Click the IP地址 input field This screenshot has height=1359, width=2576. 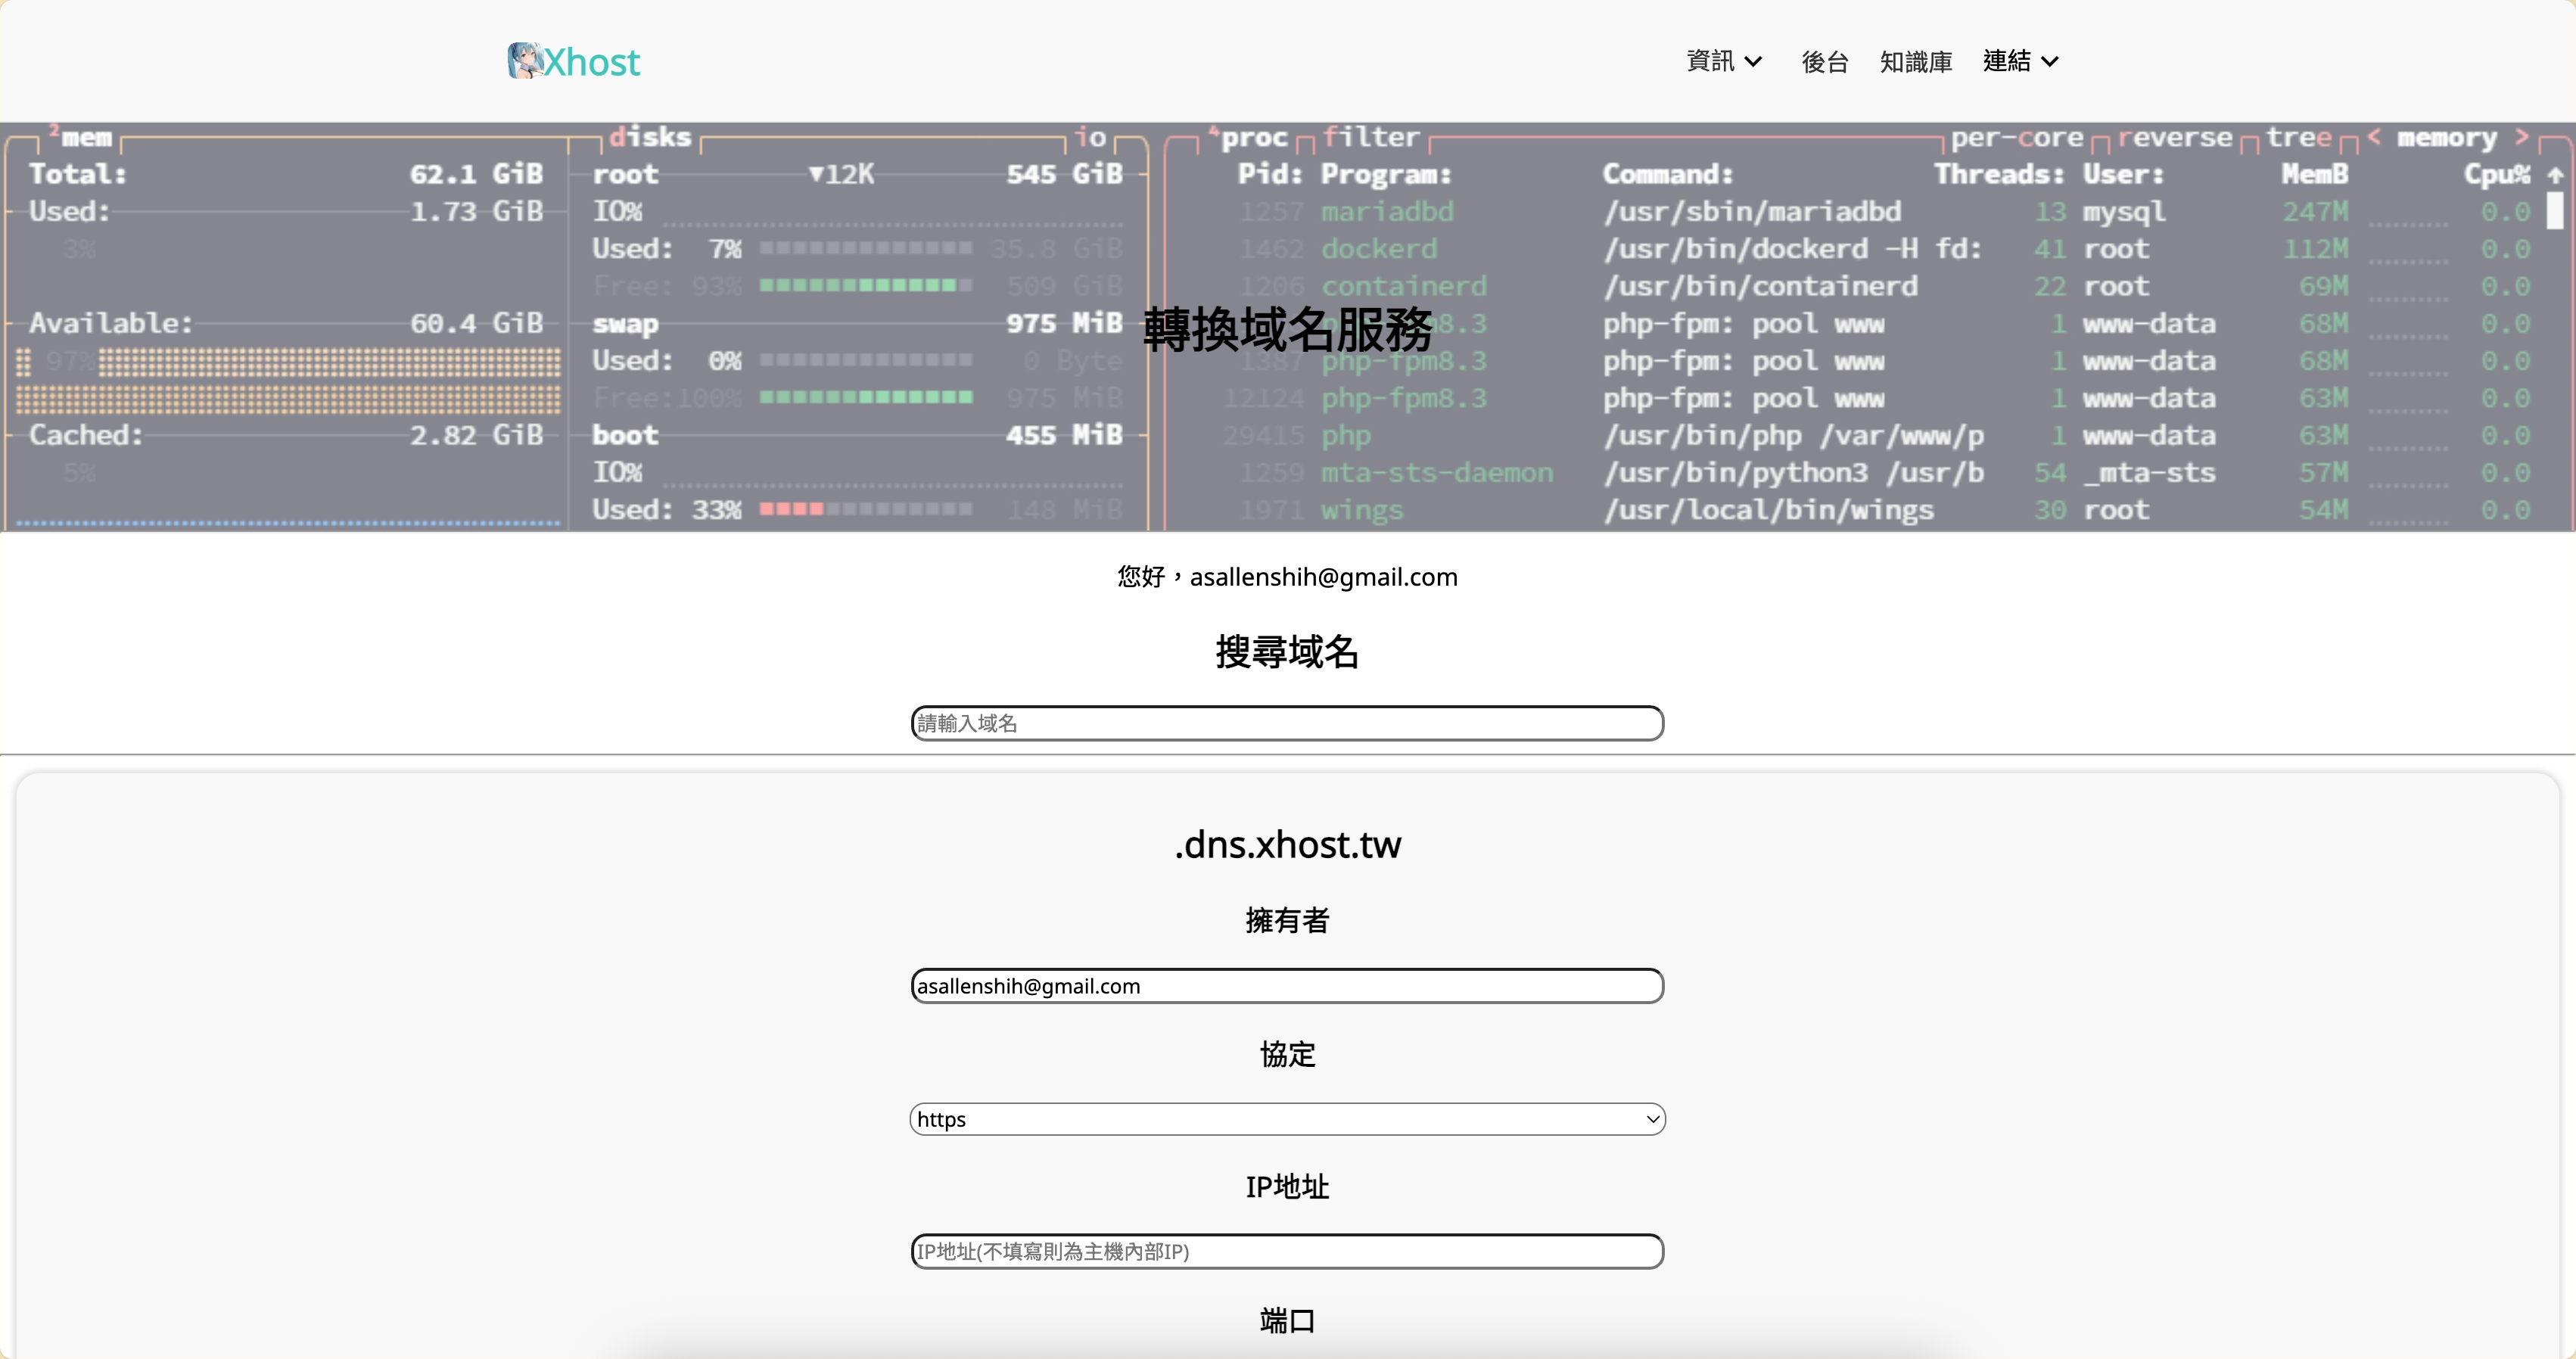[1287, 1251]
